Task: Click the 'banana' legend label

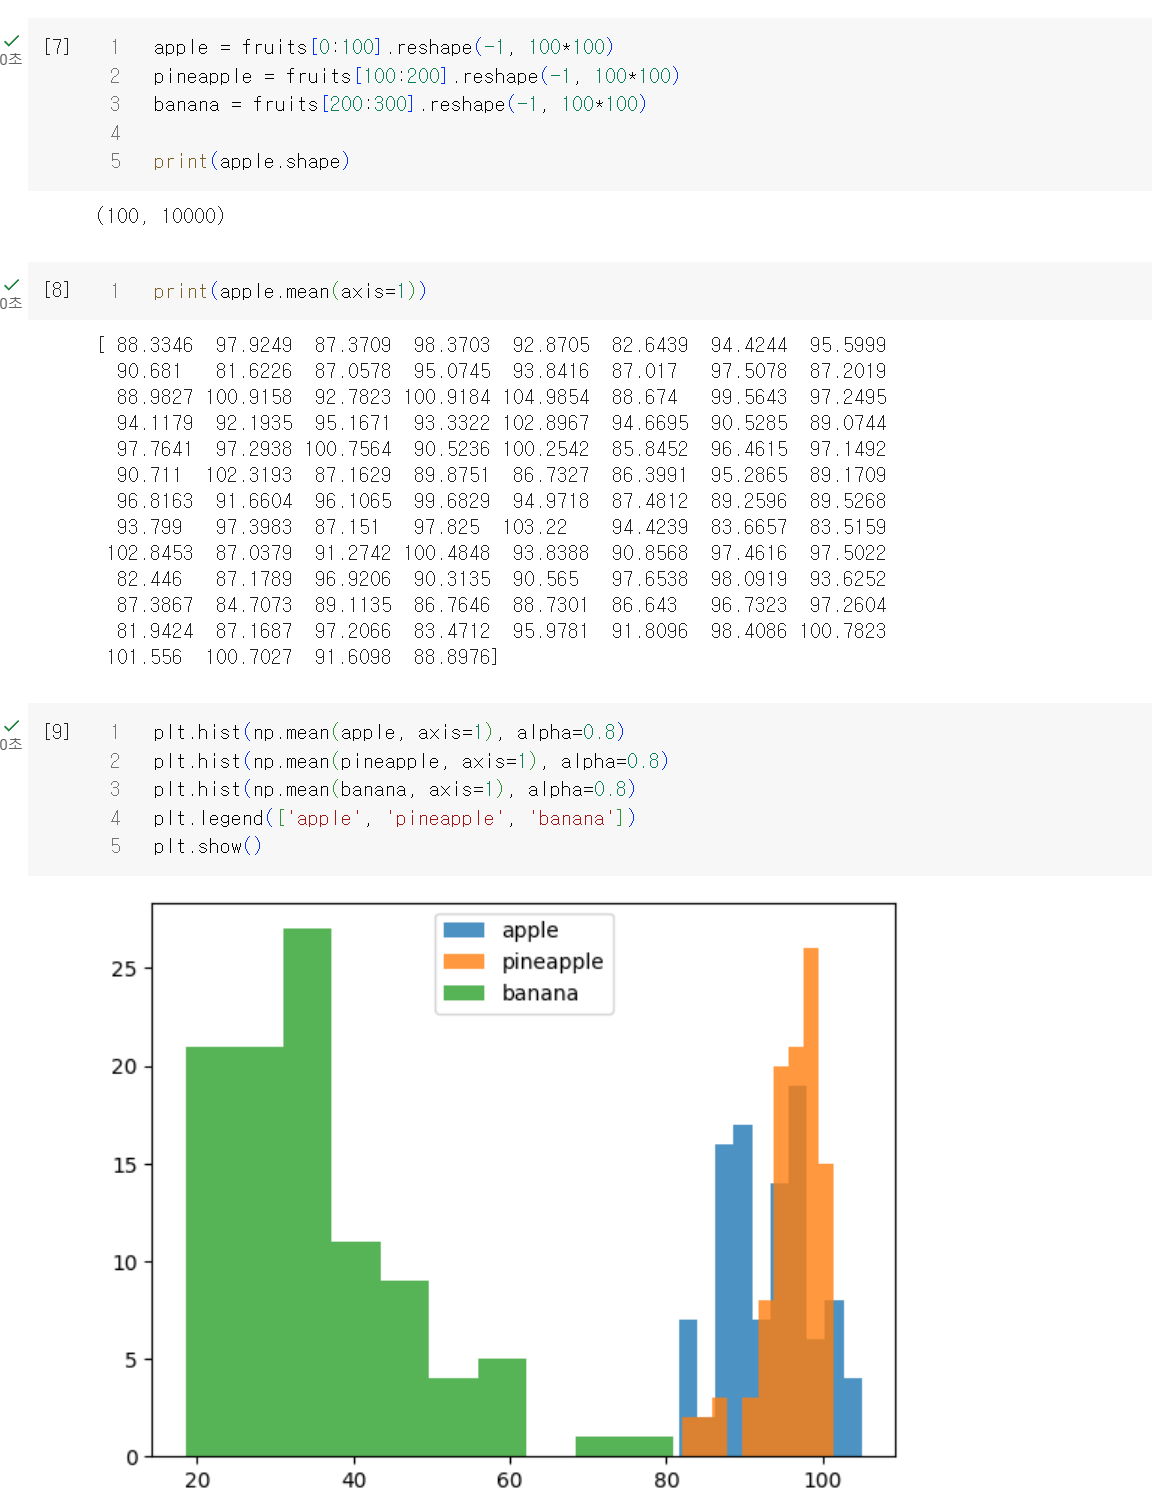Action: coord(540,993)
